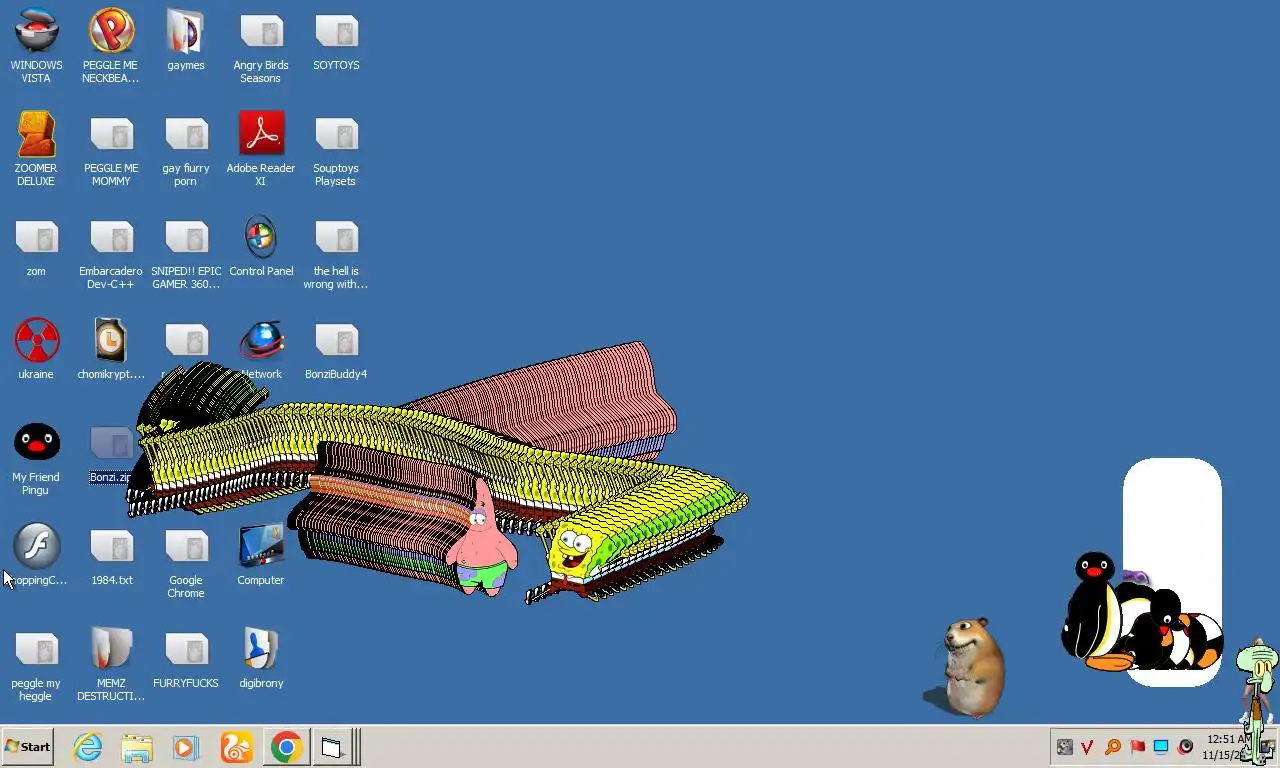Click the red V tray icon
Image resolution: width=1280 pixels, height=768 pixels.
[1088, 747]
